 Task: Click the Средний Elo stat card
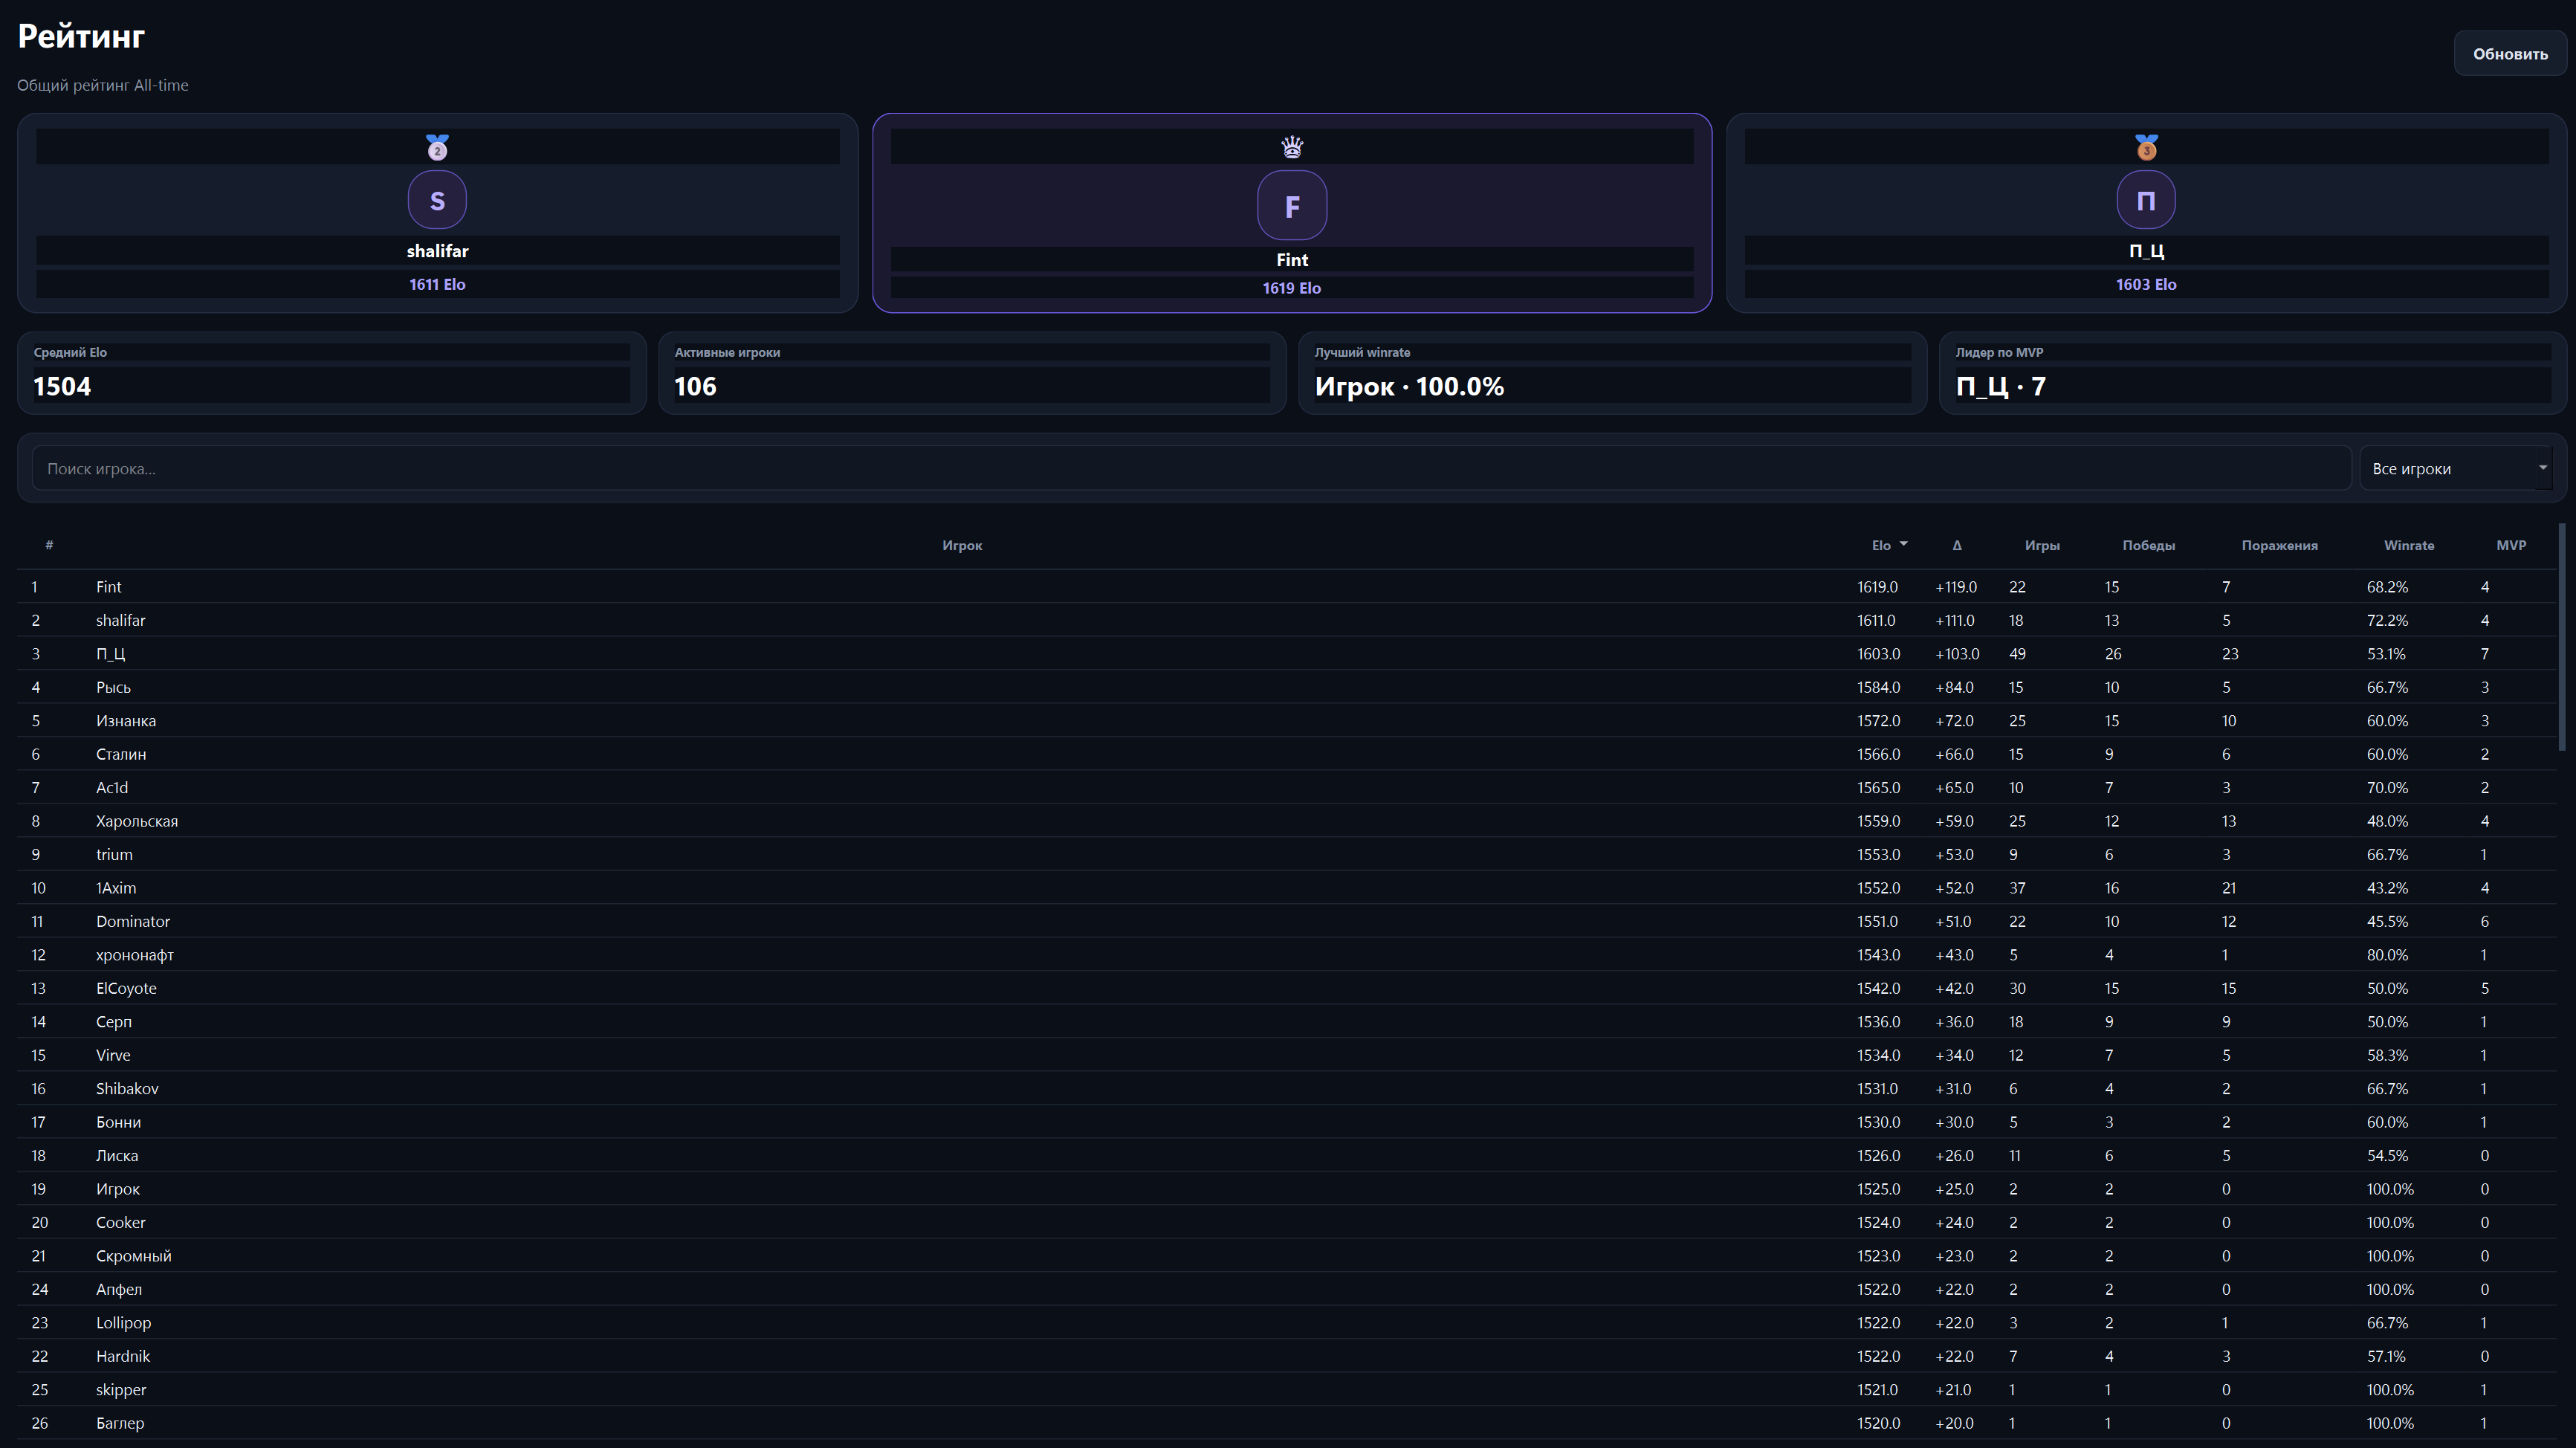(331, 373)
